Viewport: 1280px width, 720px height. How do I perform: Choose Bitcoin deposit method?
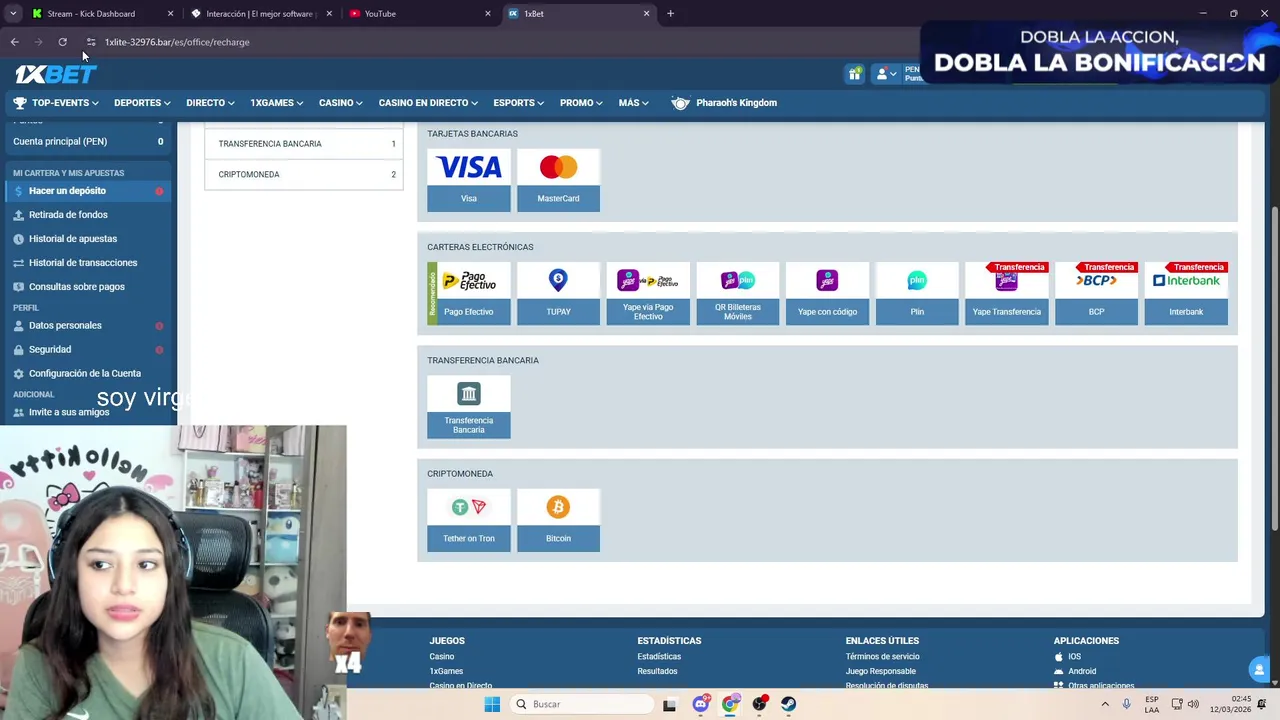(558, 520)
